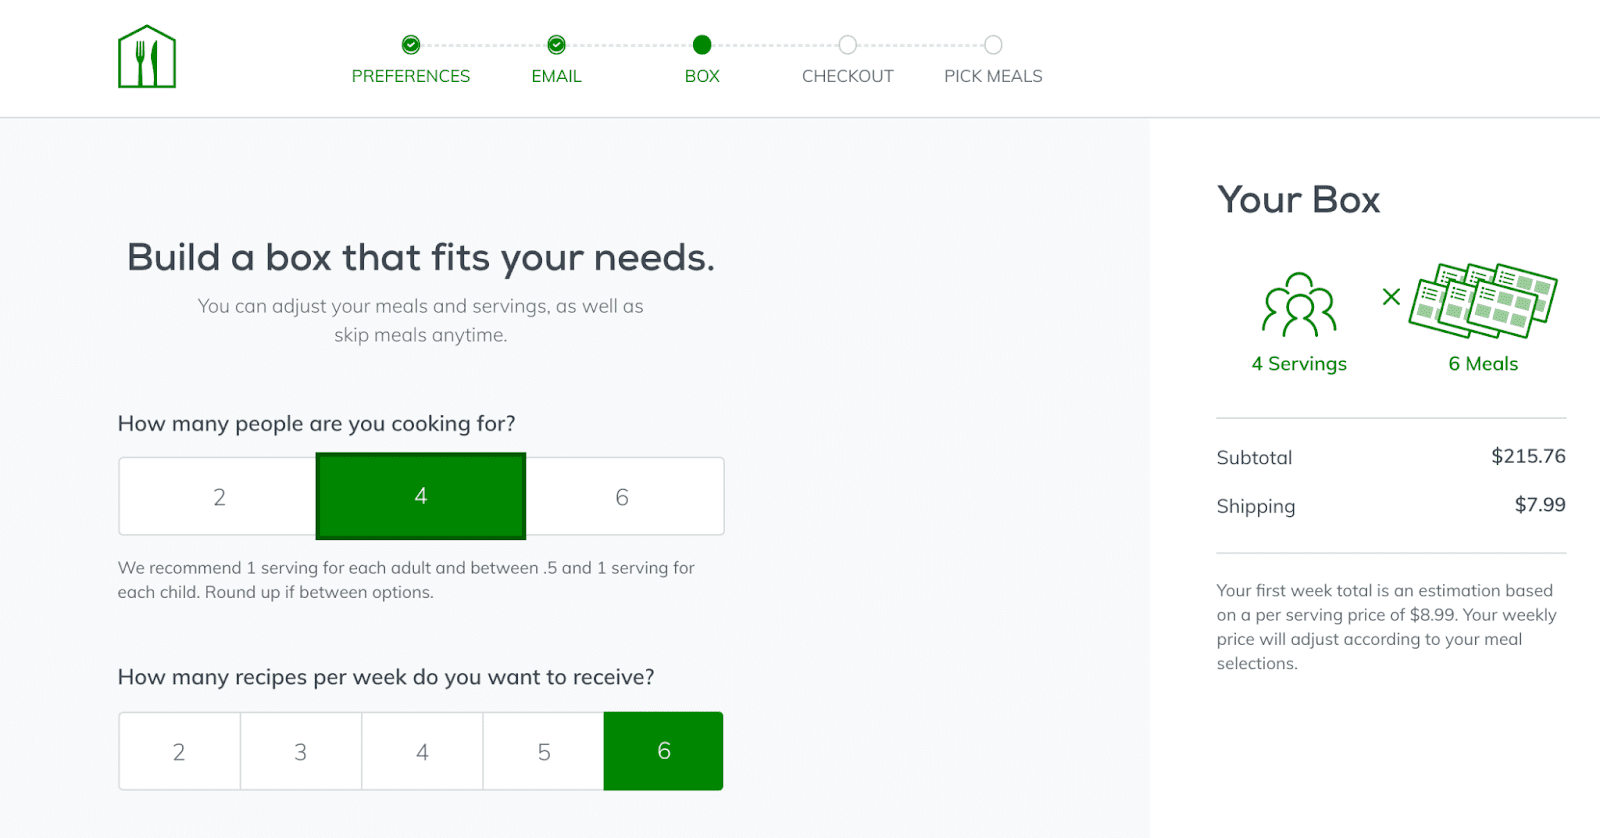Select 4 recipes per week
The image size is (1600, 838).
pos(422,752)
